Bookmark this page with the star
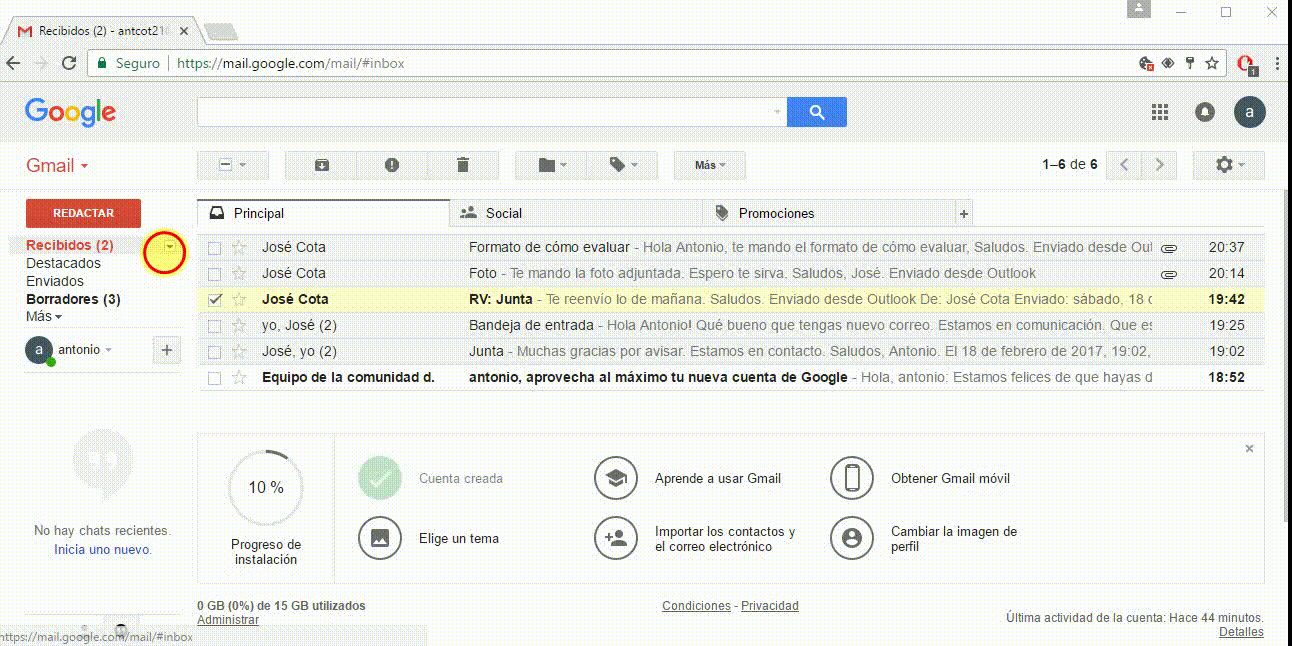The width and height of the screenshot is (1292, 646). (1212, 63)
